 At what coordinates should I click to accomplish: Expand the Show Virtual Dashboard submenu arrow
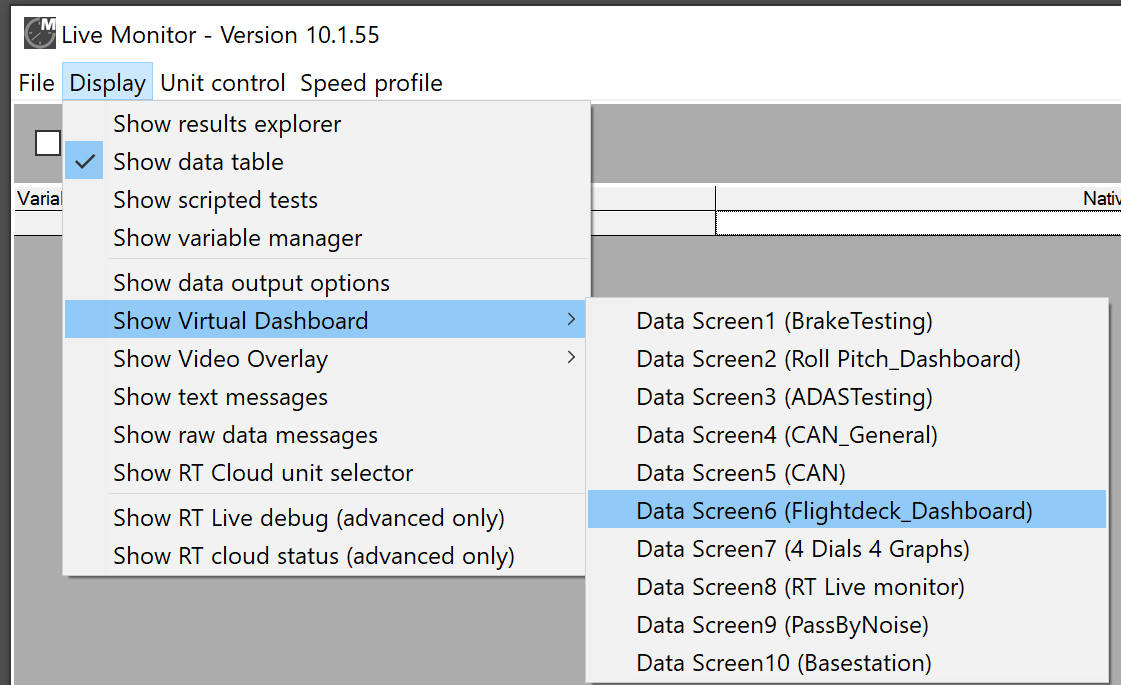point(571,320)
